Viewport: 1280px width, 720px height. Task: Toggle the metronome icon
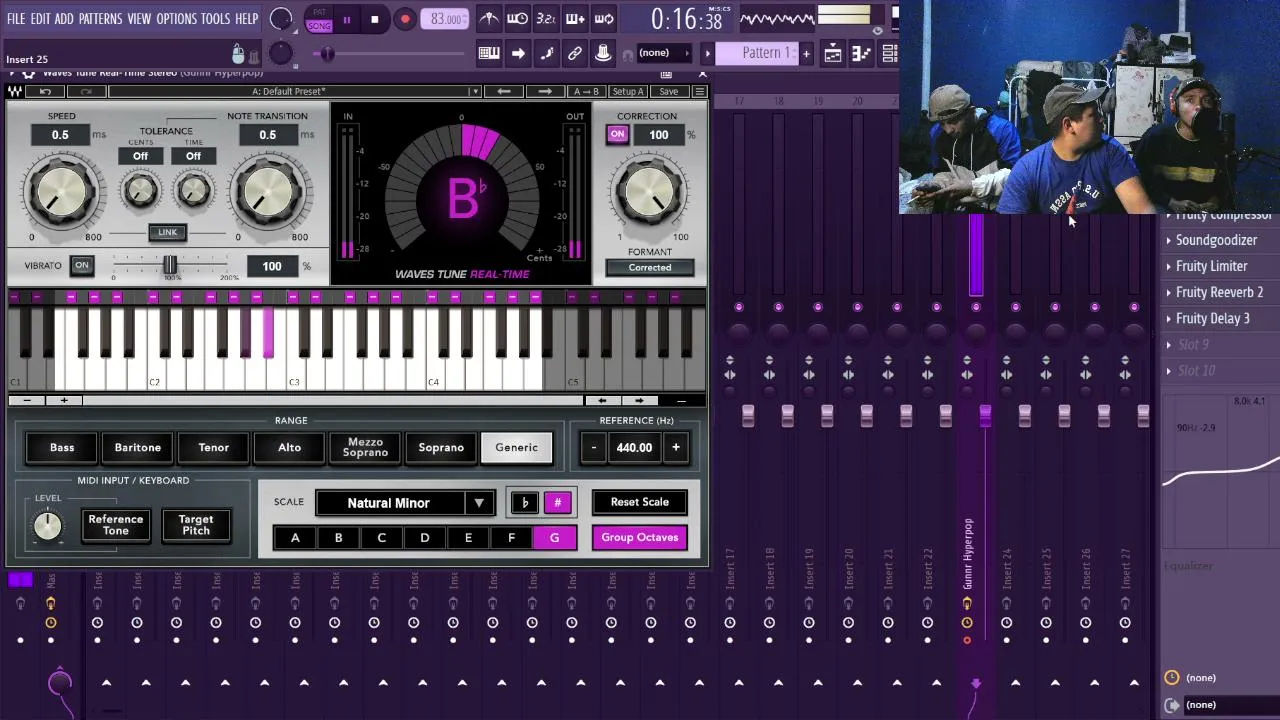(489, 19)
